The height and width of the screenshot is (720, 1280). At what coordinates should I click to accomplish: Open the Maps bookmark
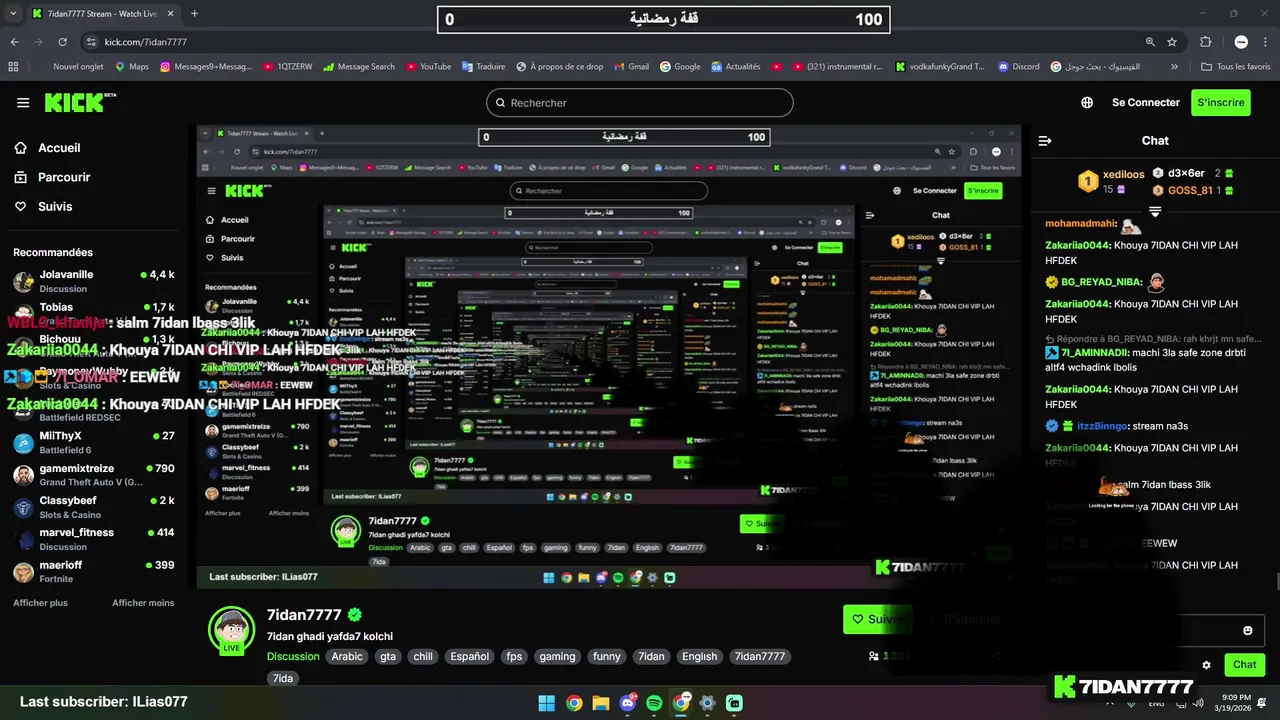132,67
